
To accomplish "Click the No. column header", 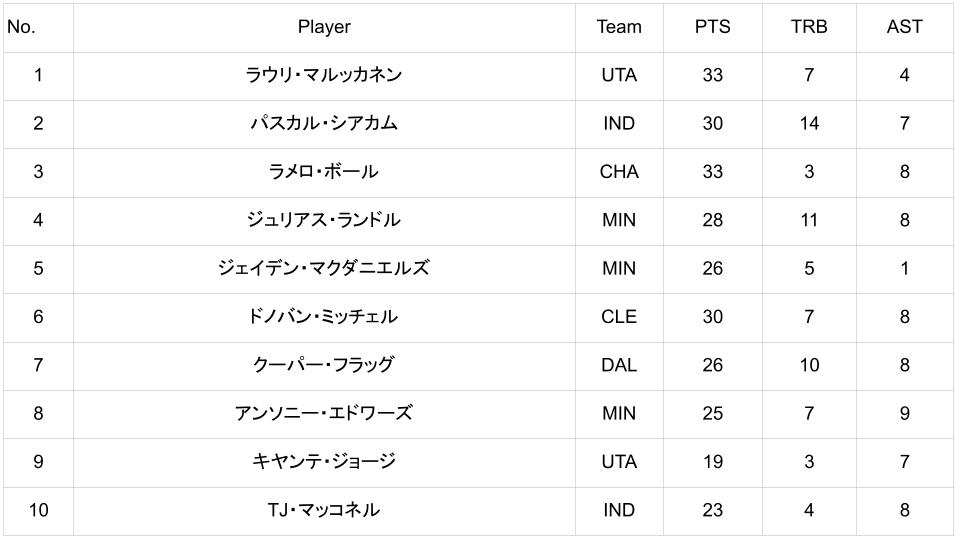I will point(21,27).
